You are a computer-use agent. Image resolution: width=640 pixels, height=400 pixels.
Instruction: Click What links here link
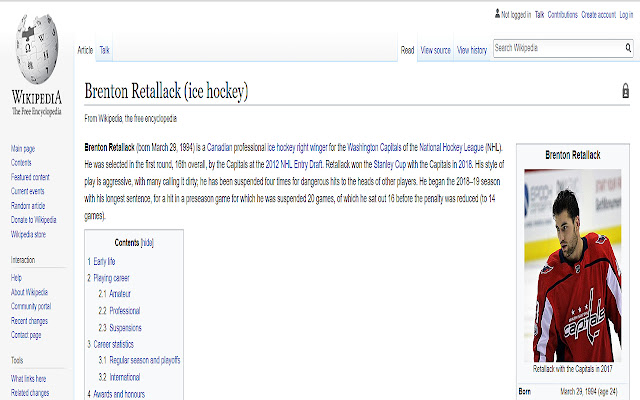point(28,379)
